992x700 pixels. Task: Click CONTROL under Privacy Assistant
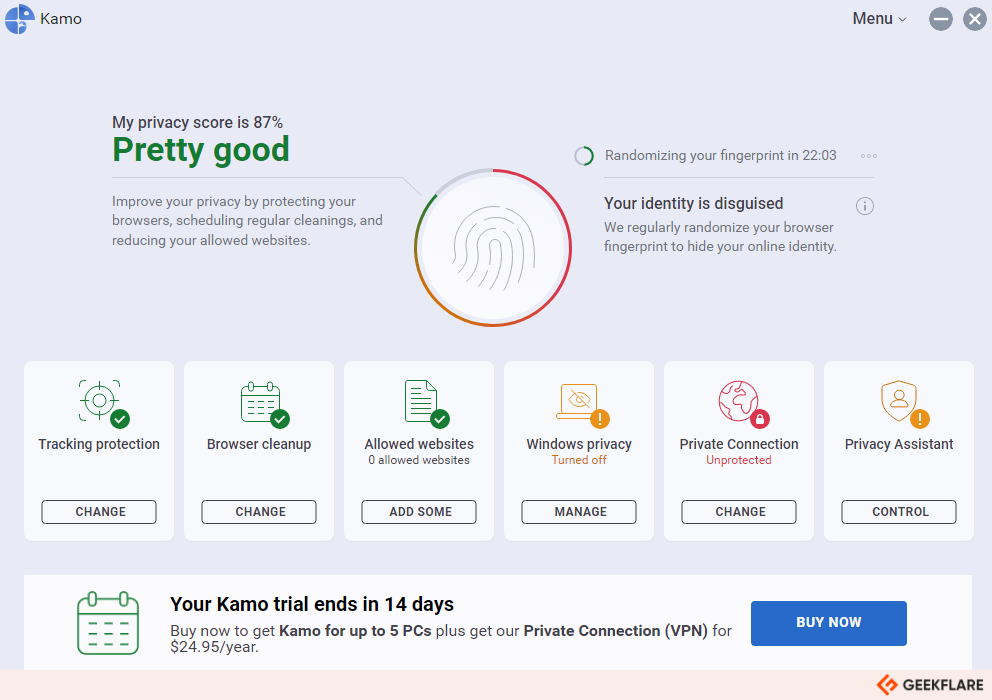(899, 511)
